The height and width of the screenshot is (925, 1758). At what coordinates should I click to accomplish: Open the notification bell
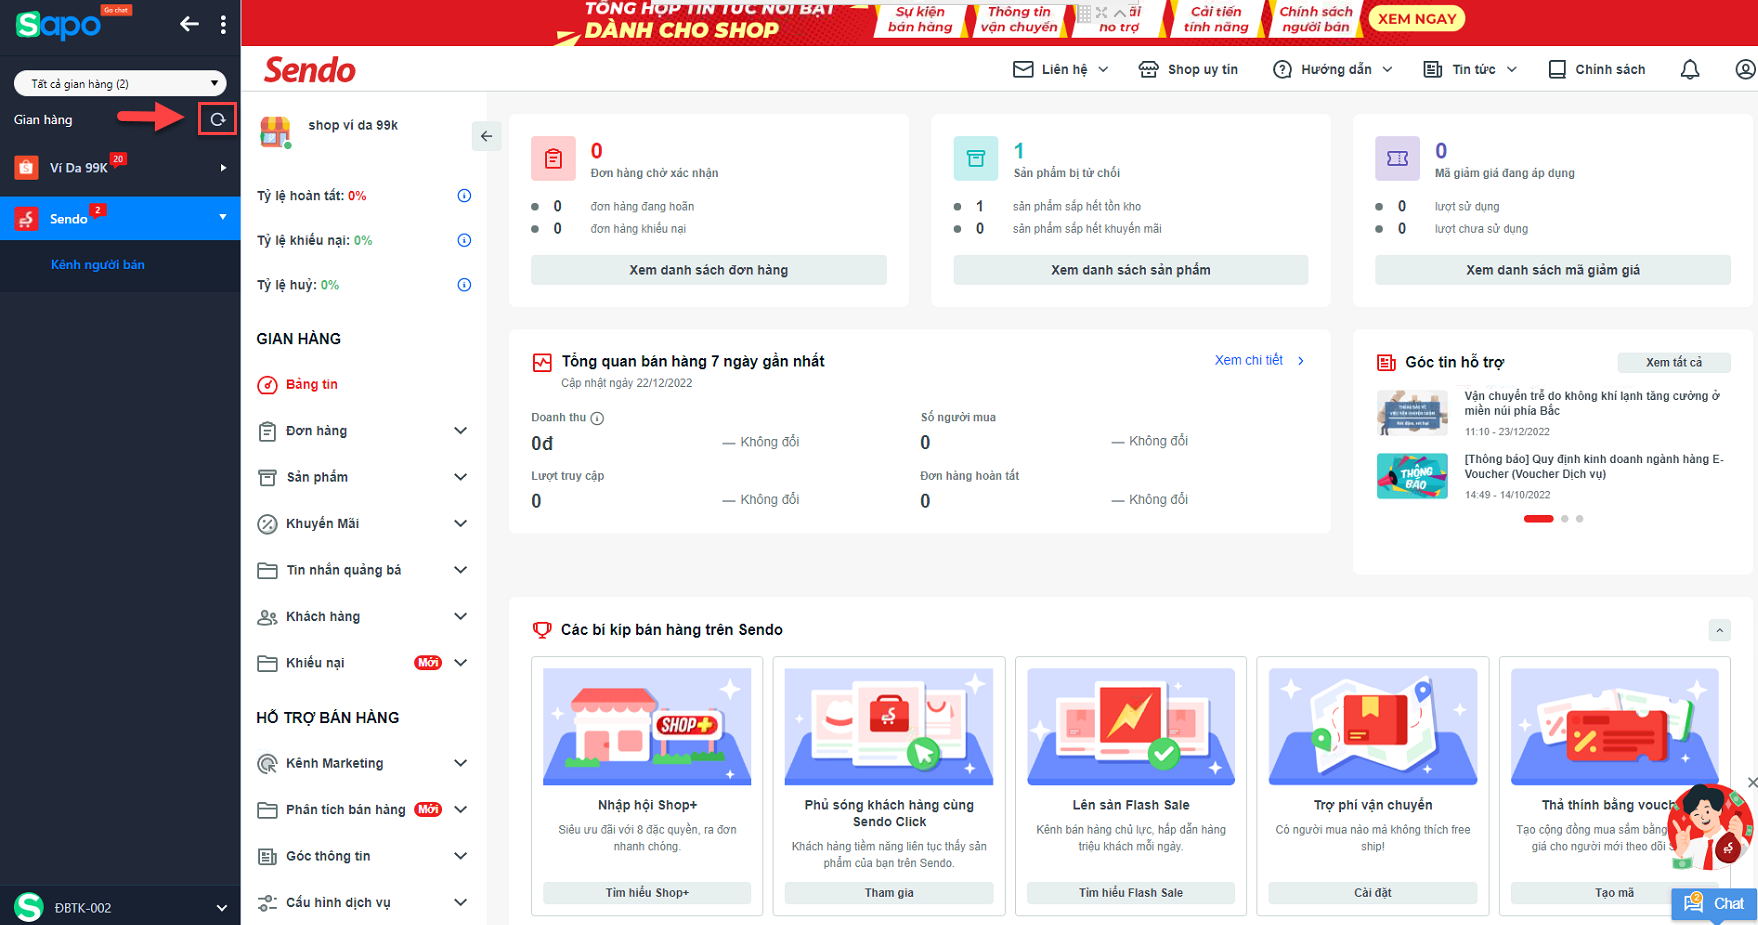[1690, 69]
